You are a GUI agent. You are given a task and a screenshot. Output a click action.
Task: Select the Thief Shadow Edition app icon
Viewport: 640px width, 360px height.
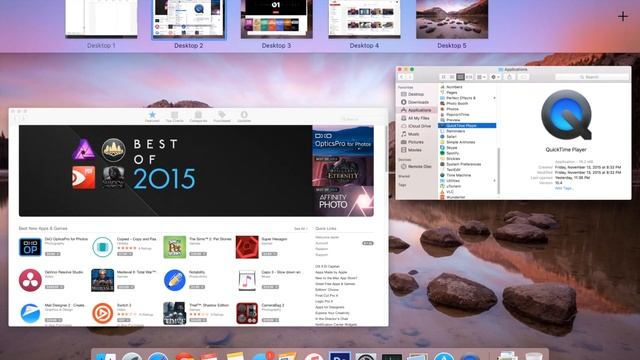click(175, 313)
